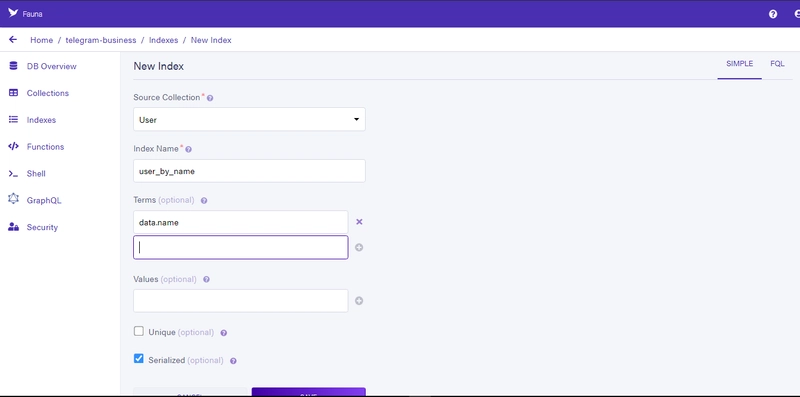Go back using the left arrow
The width and height of the screenshot is (800, 397).
[13, 39]
